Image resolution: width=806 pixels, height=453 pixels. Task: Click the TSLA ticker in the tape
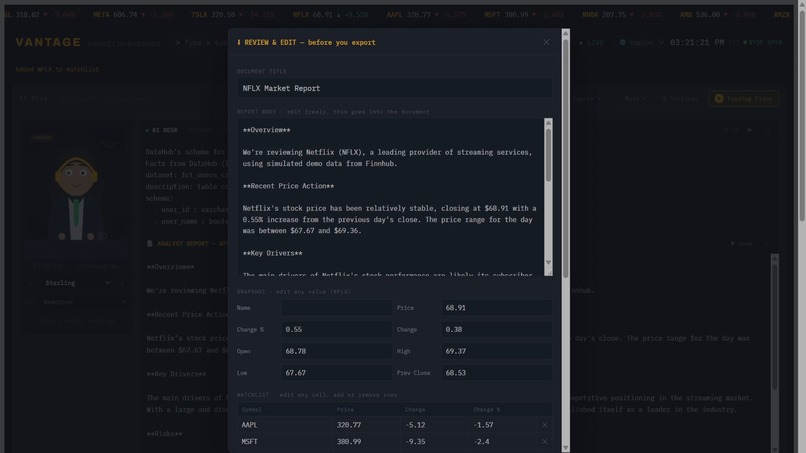pos(232,14)
